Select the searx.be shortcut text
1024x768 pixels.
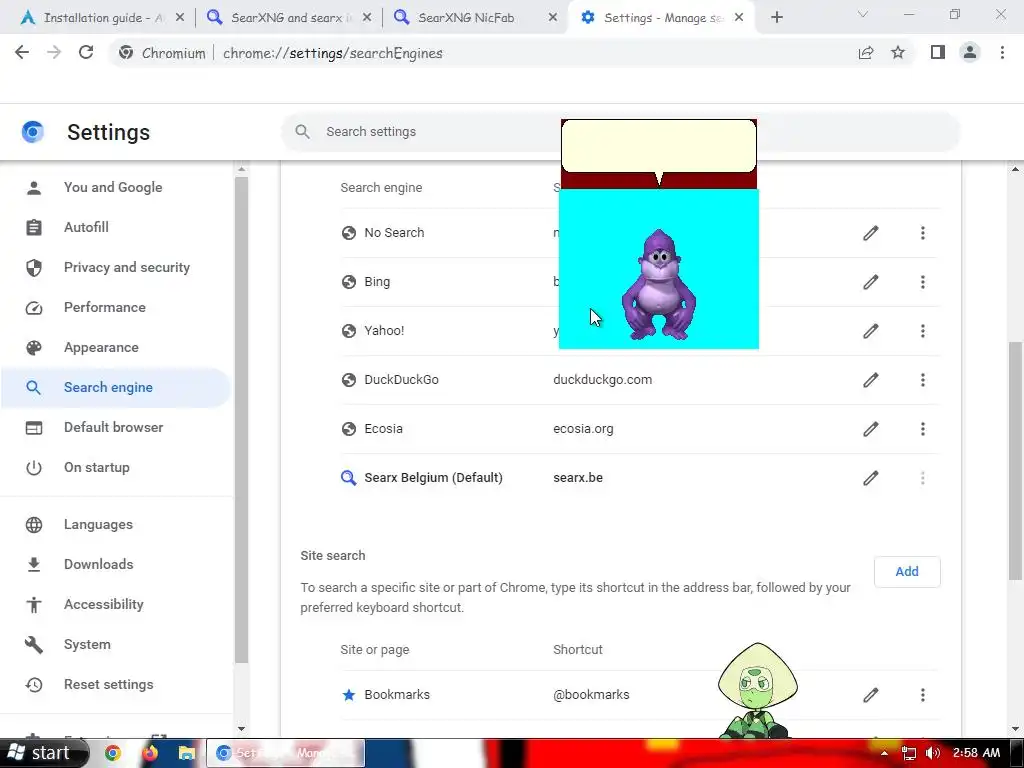tap(578, 478)
